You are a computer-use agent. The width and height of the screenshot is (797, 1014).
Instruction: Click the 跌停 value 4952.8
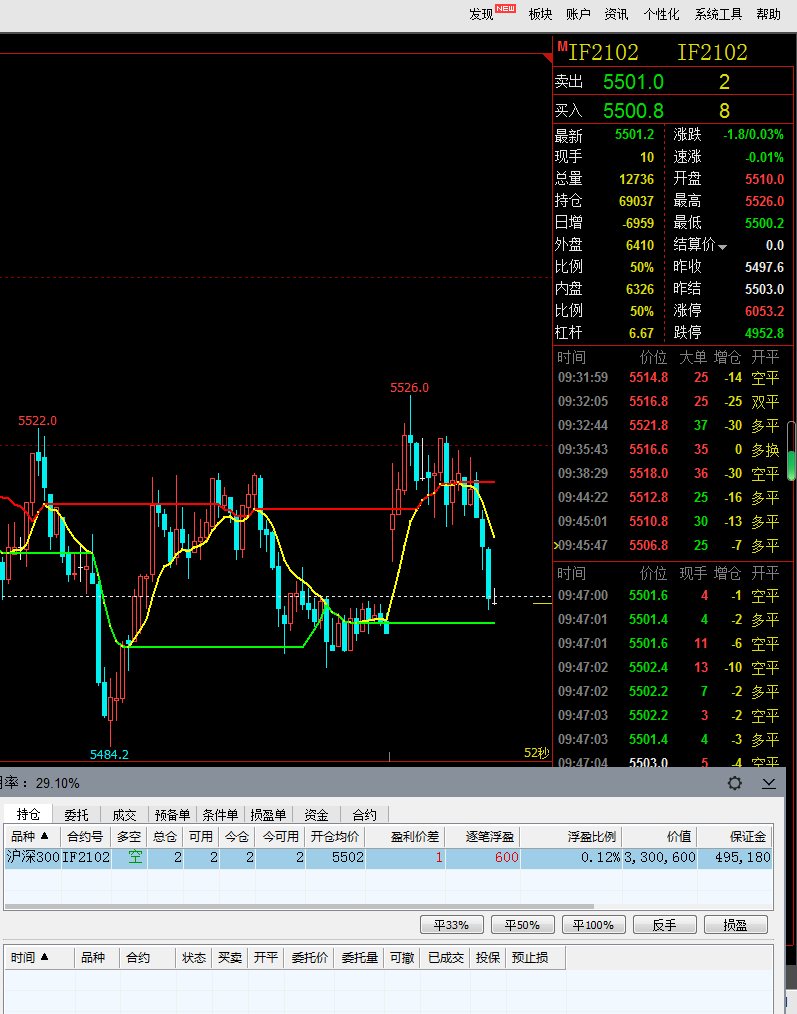pyautogui.click(x=764, y=333)
